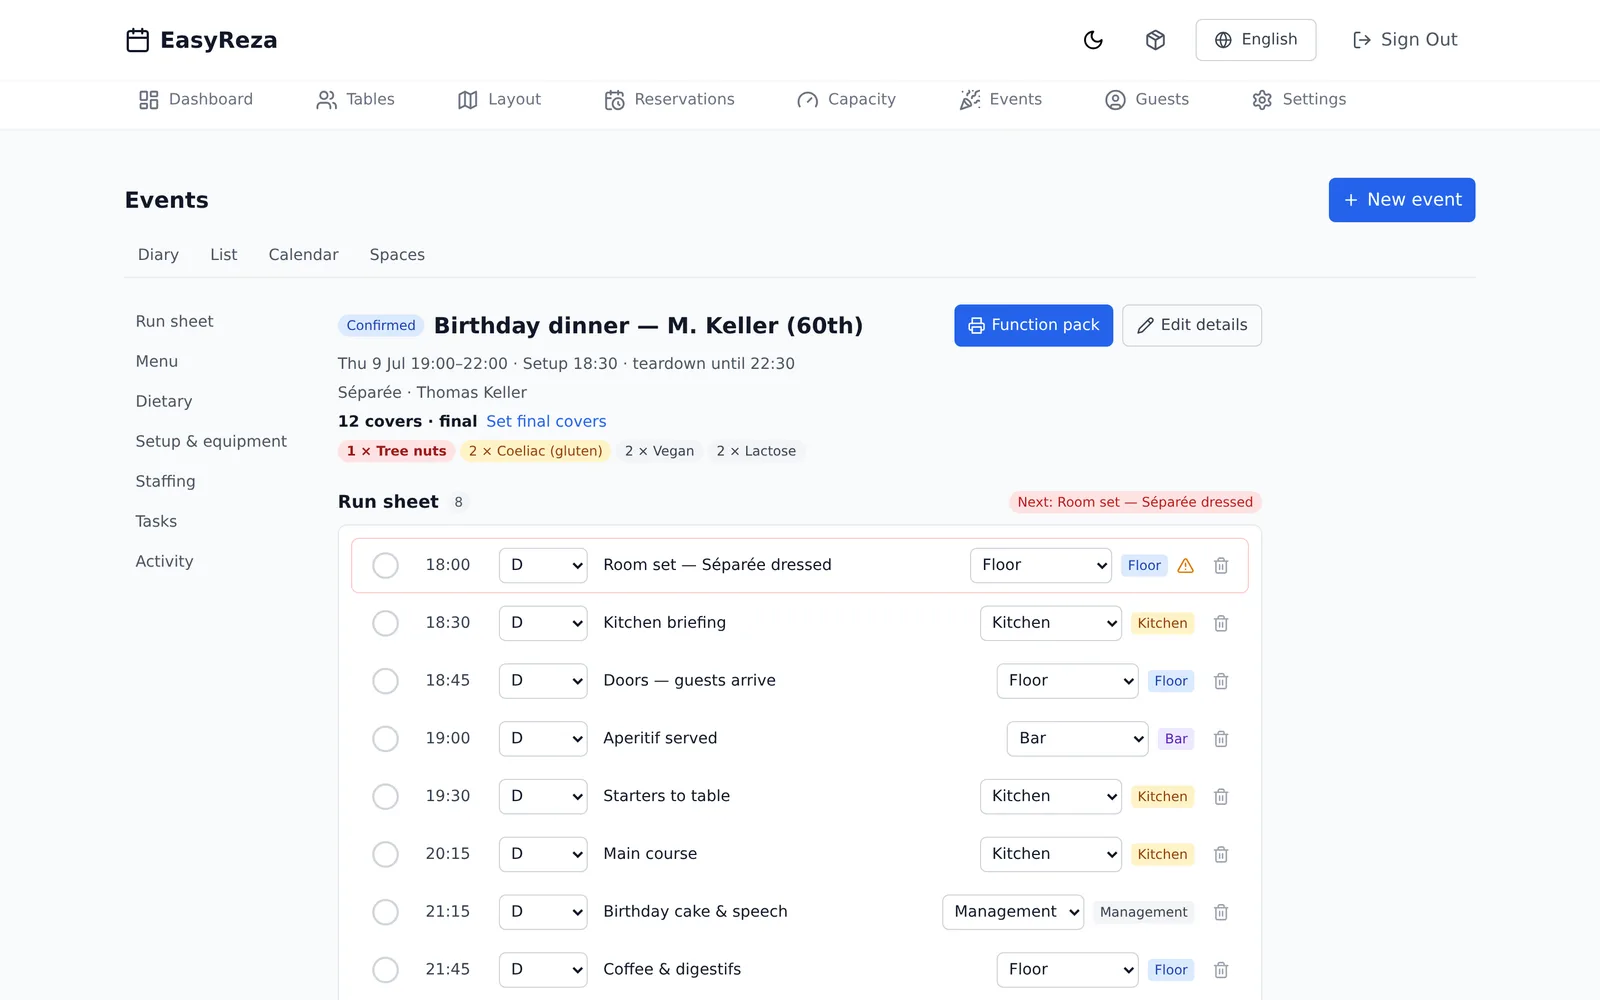Click the EasyReza calendar logo icon

click(x=138, y=40)
